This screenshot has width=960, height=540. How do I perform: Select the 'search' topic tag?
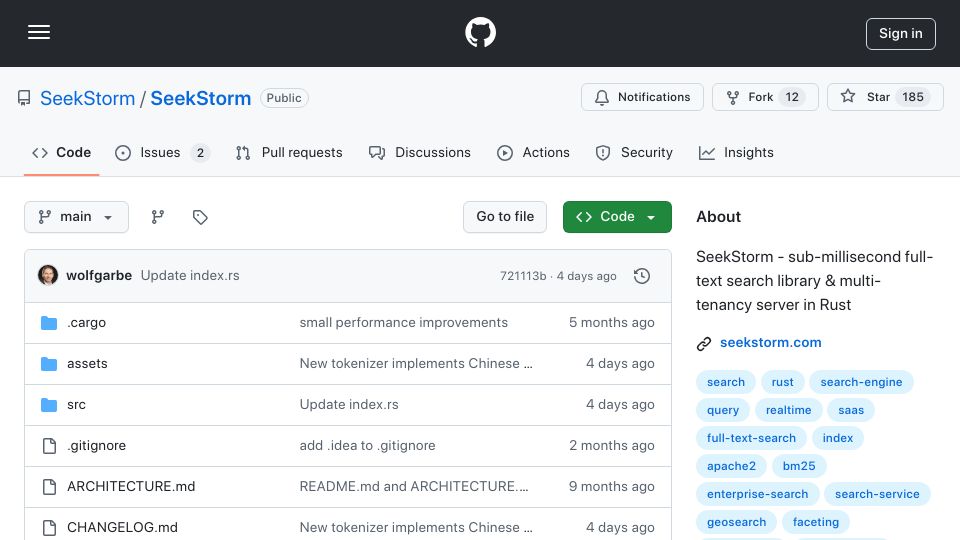pos(726,382)
